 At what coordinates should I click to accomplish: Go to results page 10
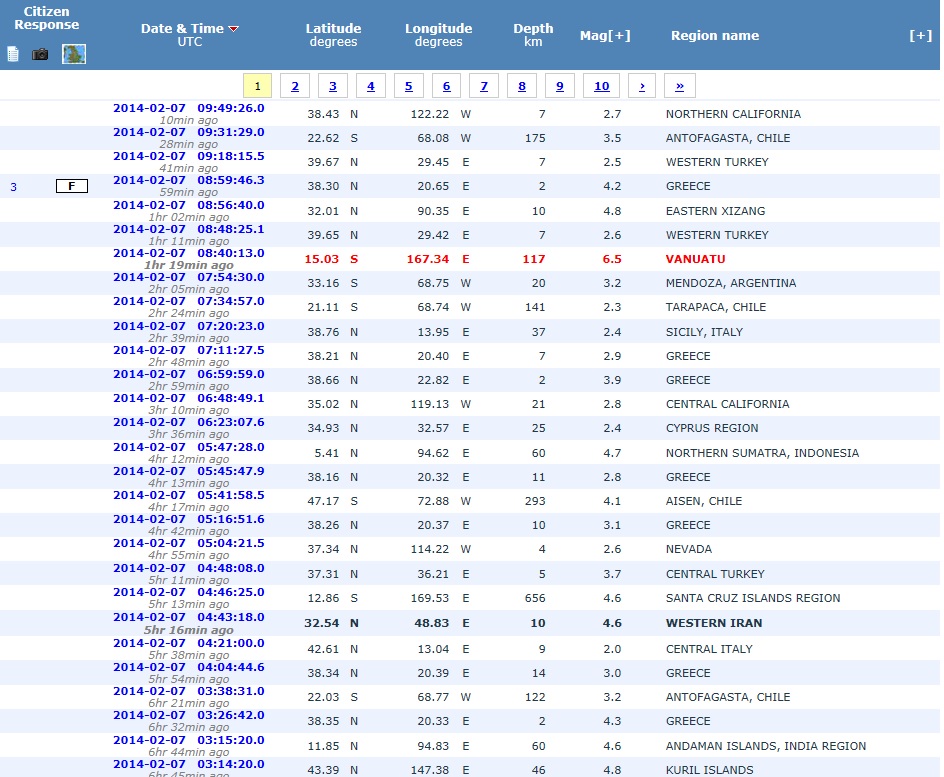(x=601, y=85)
